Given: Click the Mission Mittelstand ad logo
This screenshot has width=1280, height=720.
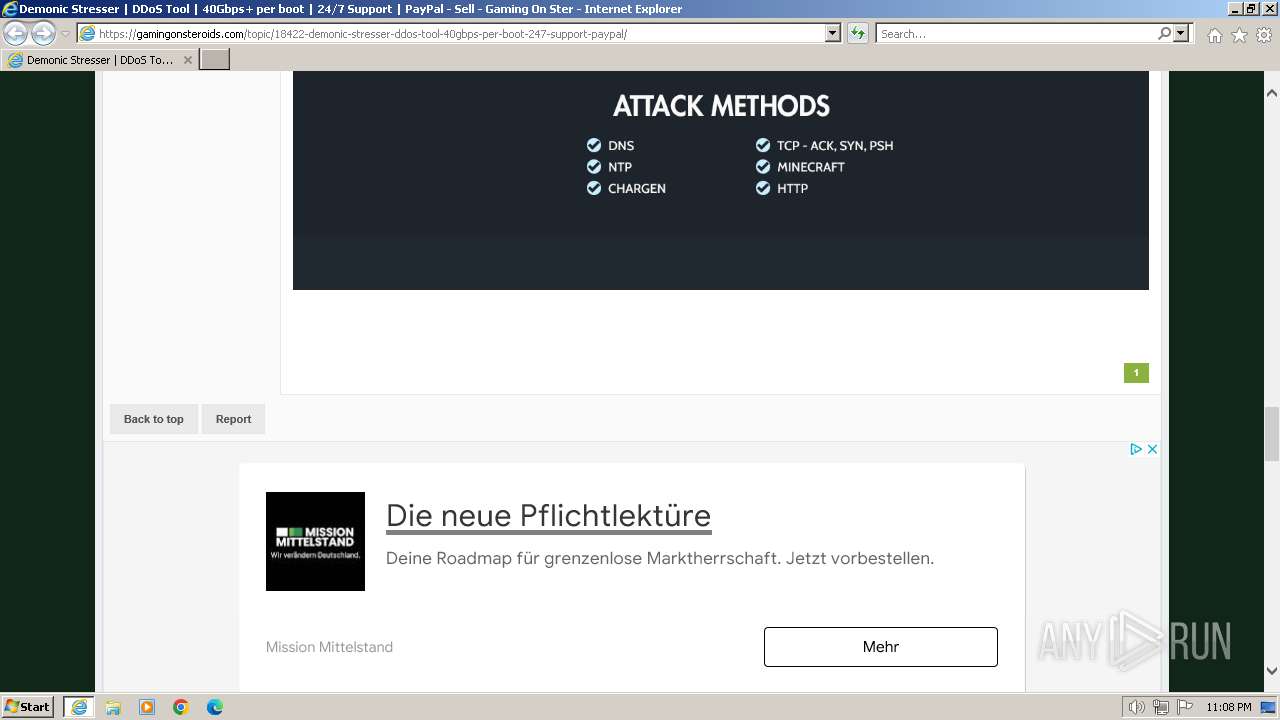Looking at the screenshot, I should [315, 541].
